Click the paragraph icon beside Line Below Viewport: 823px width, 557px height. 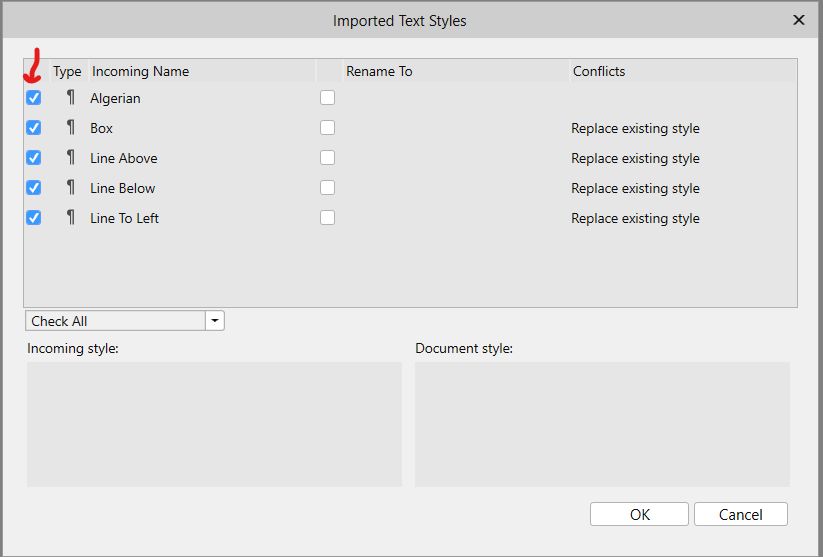tap(71, 187)
